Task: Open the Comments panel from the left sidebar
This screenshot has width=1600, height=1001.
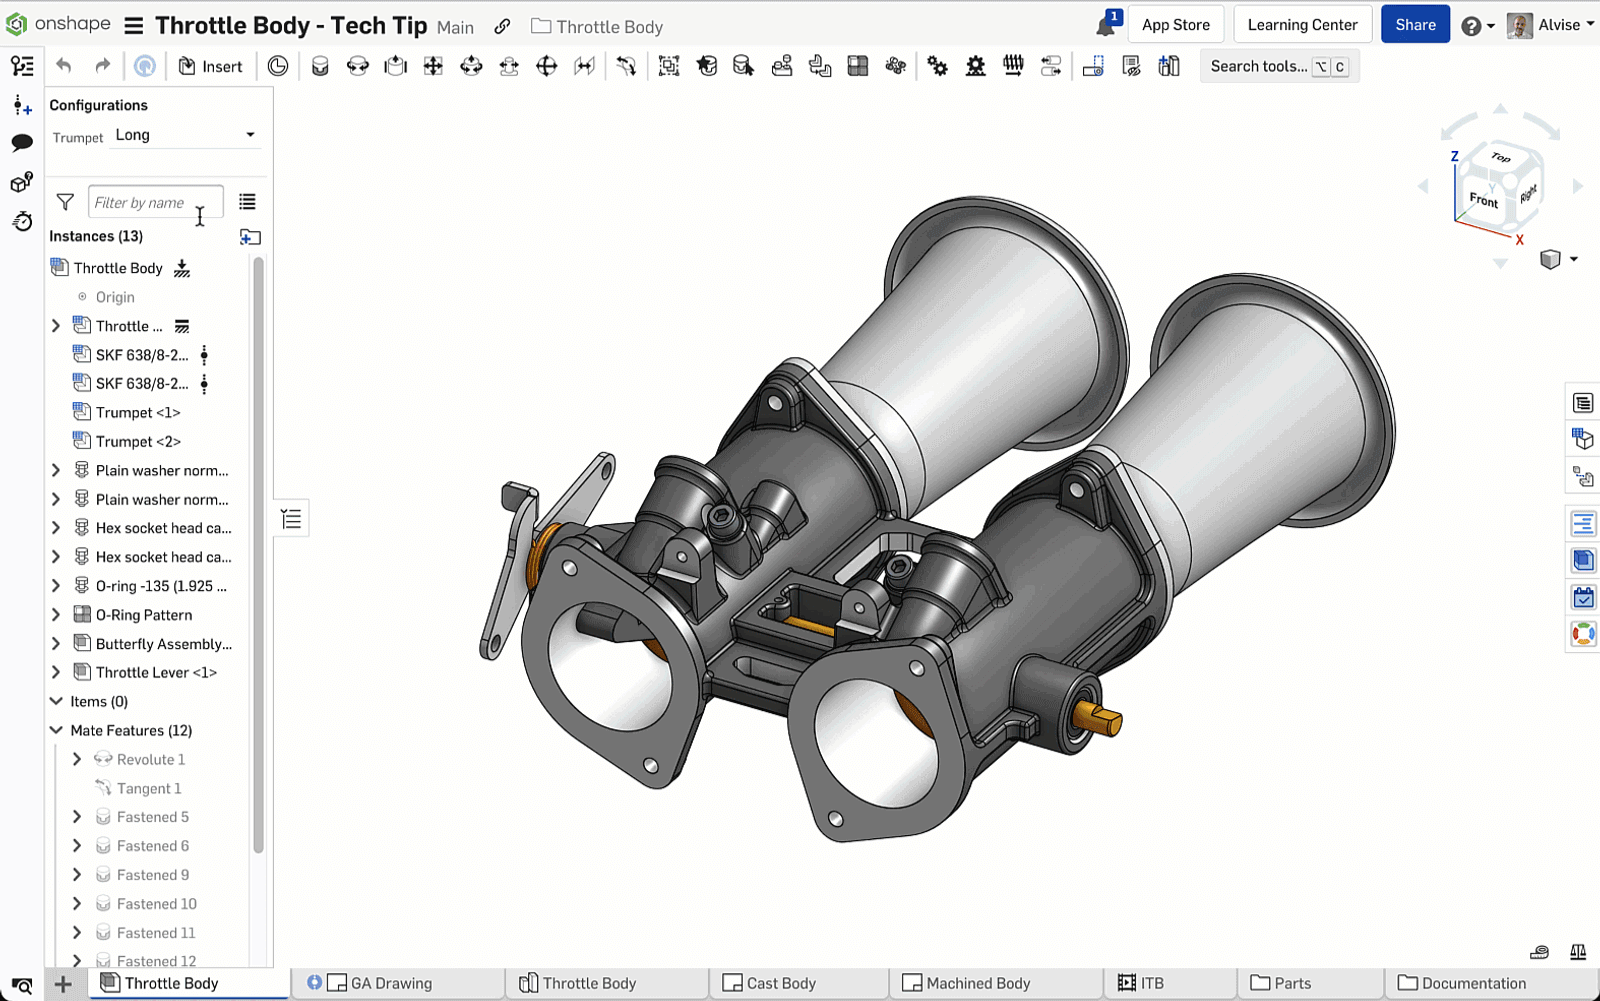Action: point(22,143)
